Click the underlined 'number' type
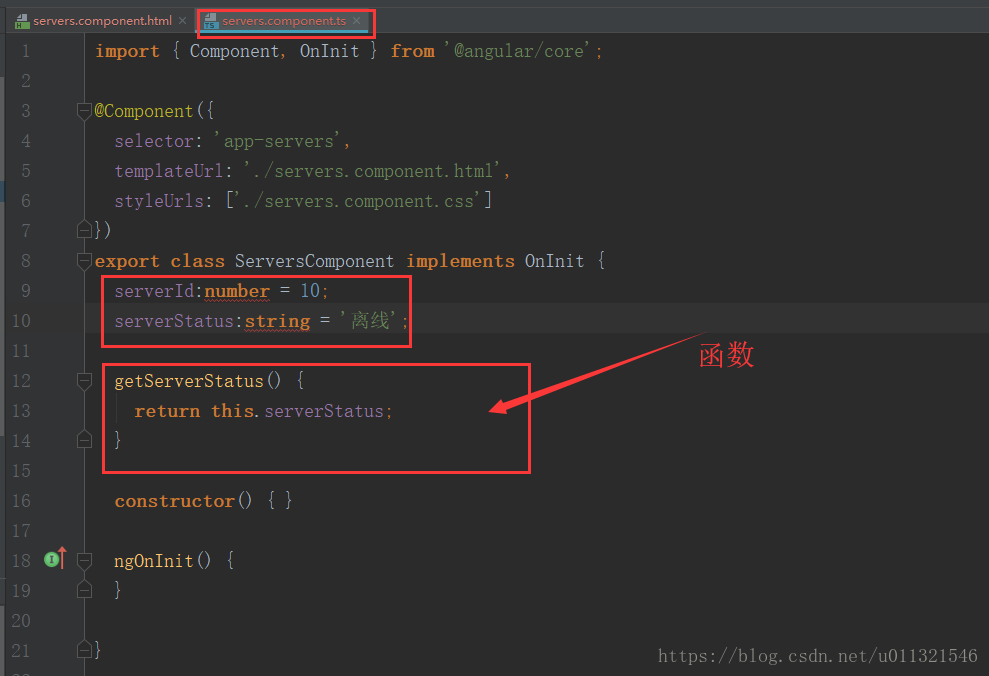The image size is (989, 676). pyautogui.click(x=237, y=291)
